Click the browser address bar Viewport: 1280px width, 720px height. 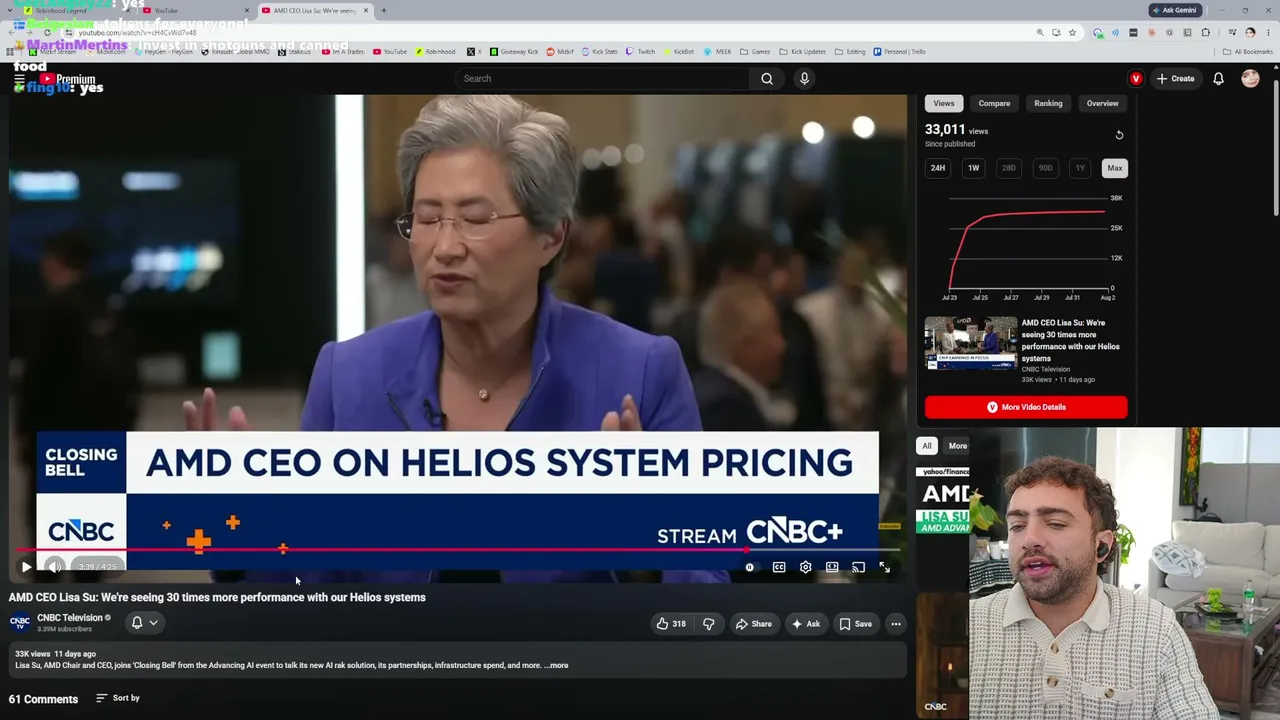coord(550,33)
